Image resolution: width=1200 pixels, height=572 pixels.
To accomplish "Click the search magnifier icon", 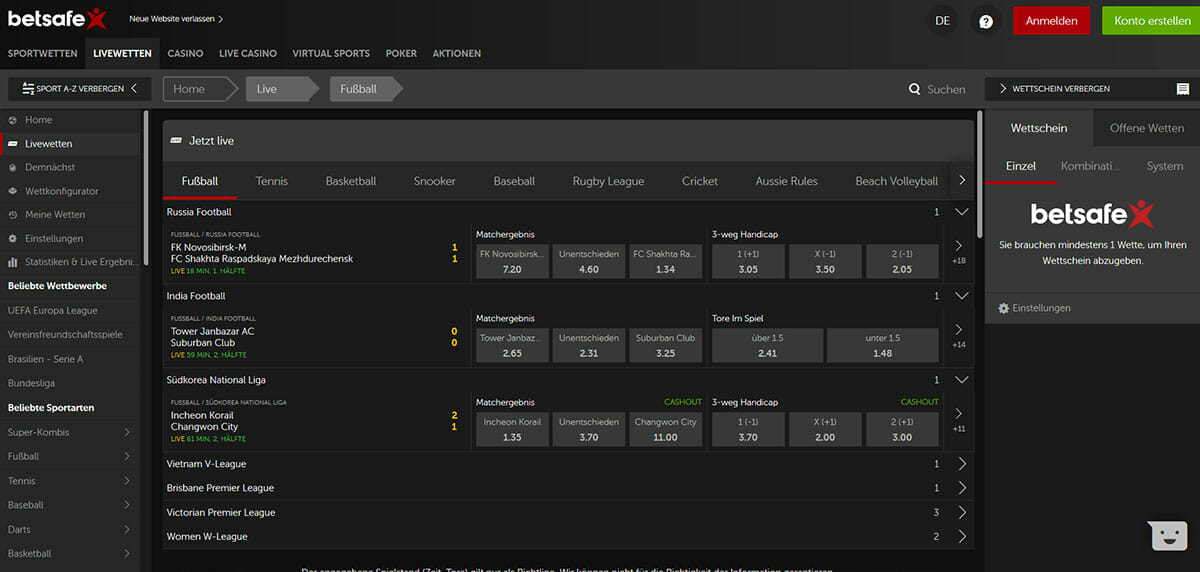I will coord(914,89).
